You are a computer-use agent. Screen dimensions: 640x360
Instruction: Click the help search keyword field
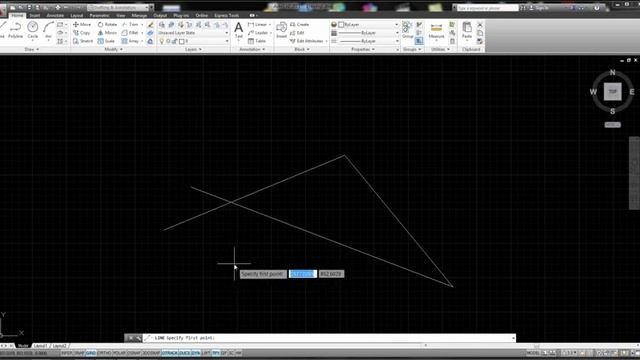[487, 8]
